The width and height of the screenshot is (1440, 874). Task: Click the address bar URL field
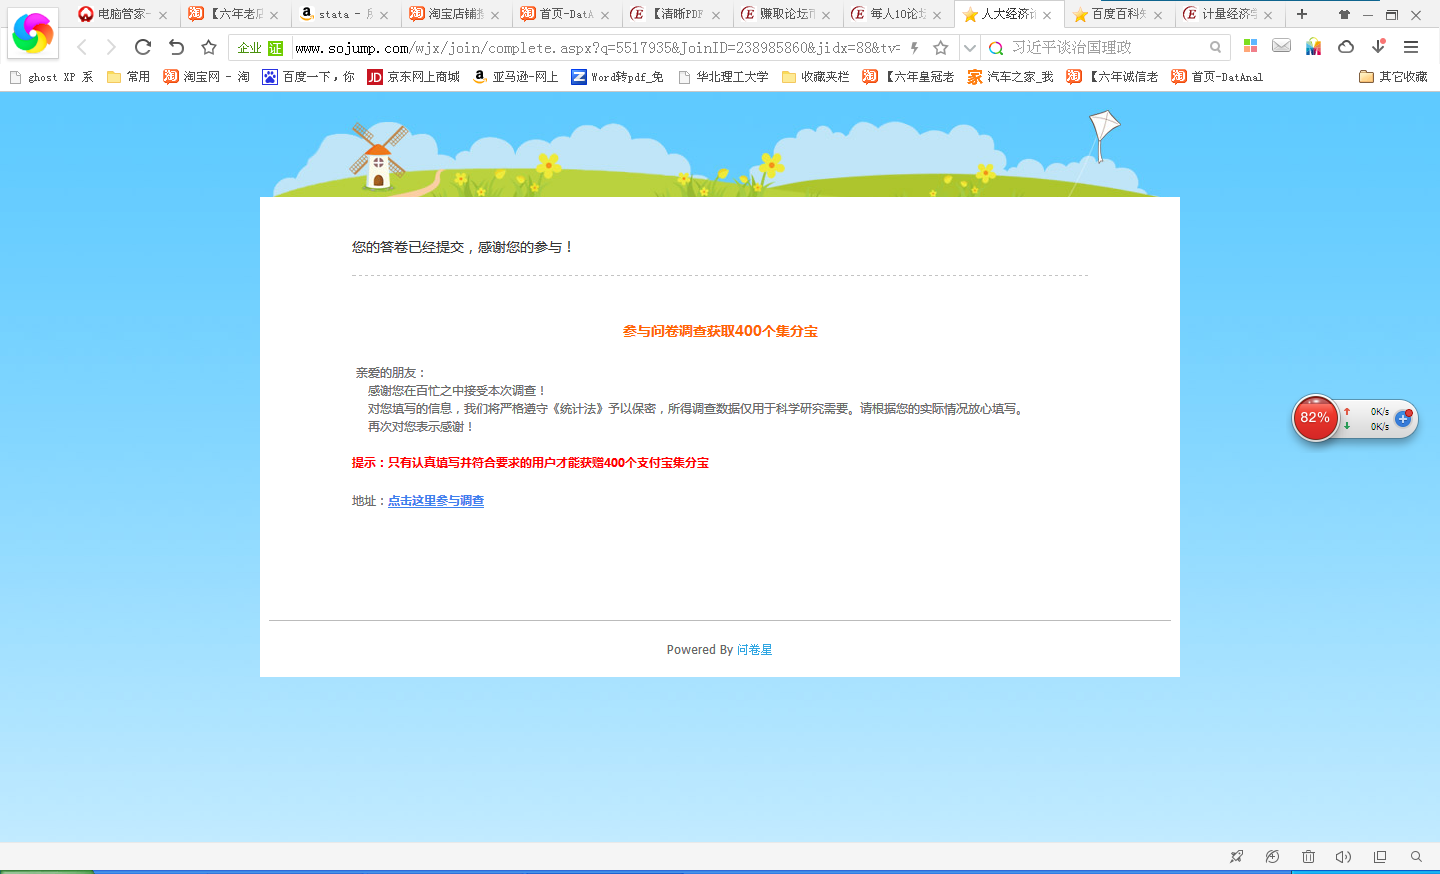click(x=598, y=48)
